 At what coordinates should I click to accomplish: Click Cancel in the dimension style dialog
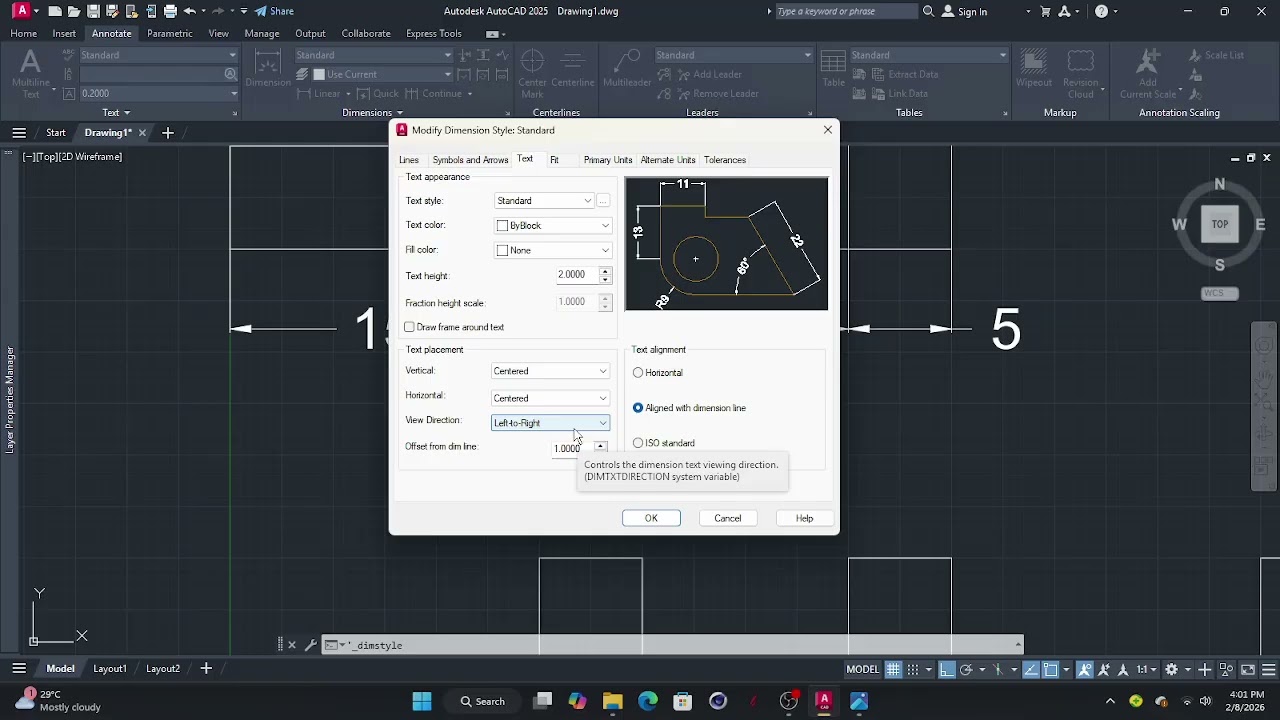click(x=728, y=518)
